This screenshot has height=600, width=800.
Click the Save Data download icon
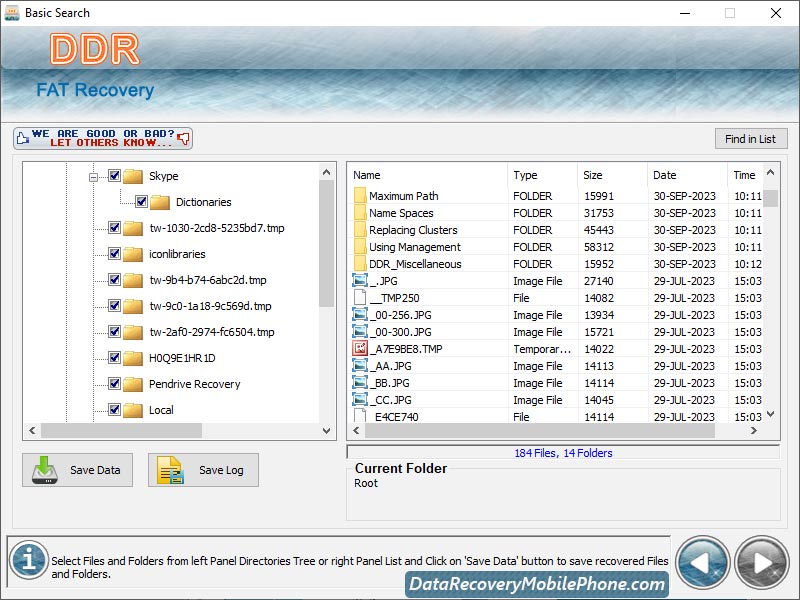pos(45,470)
